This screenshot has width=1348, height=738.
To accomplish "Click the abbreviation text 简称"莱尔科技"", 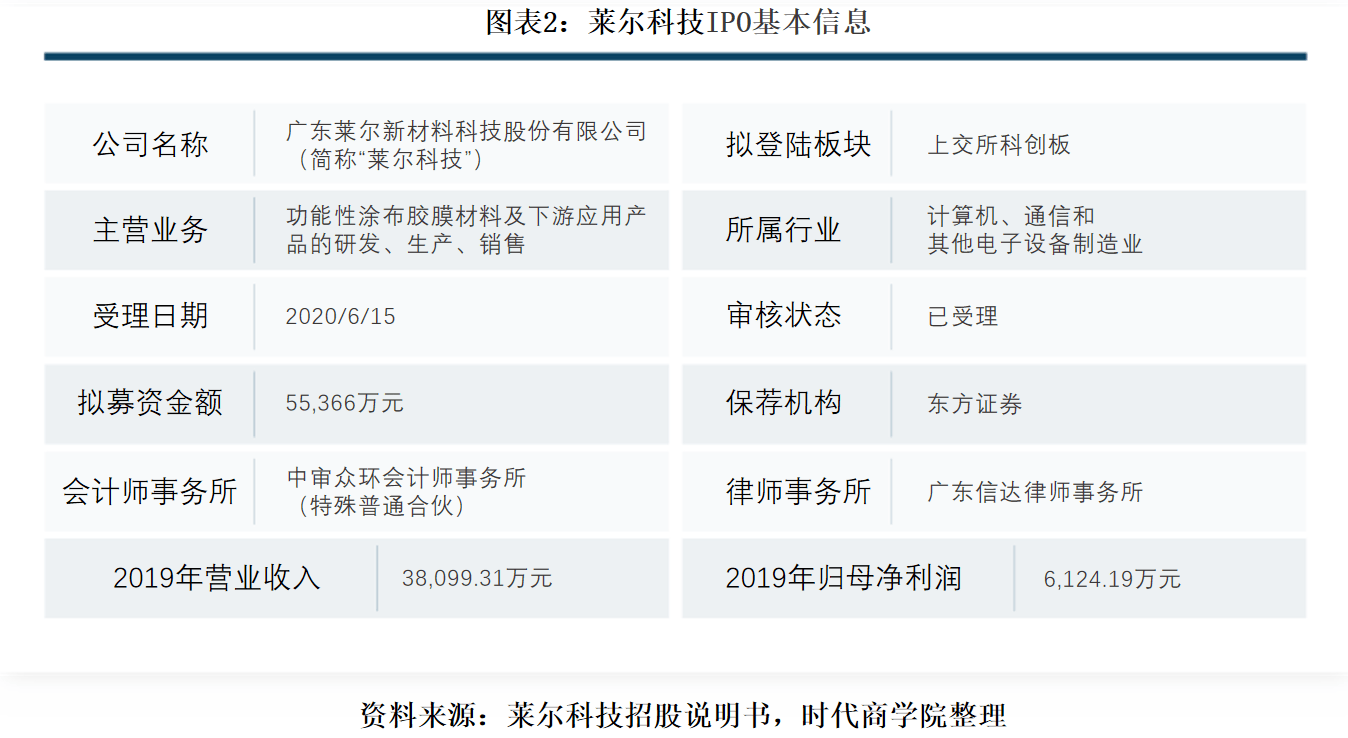I will [x=391, y=158].
